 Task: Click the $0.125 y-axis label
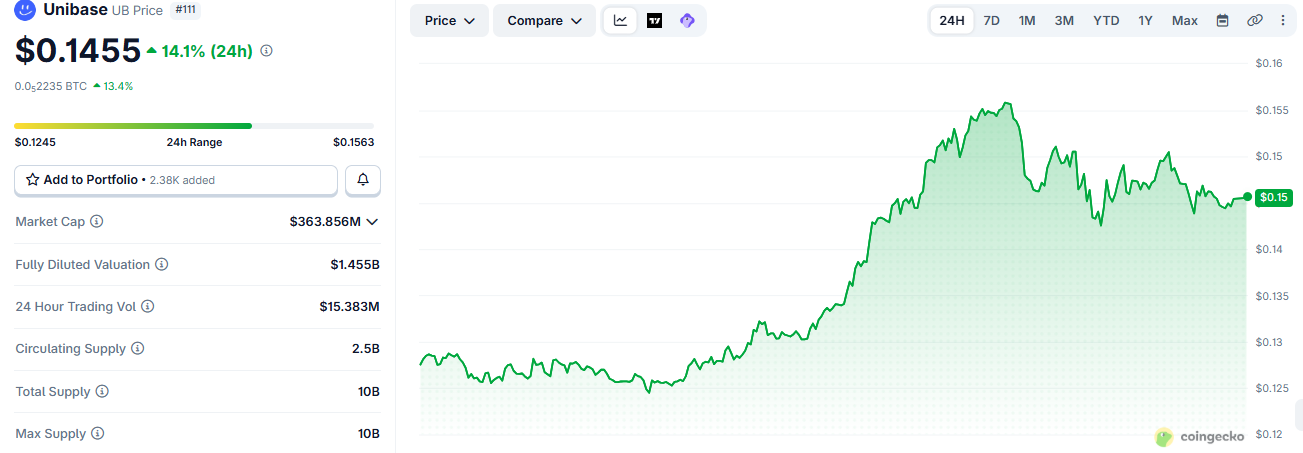(1272, 388)
